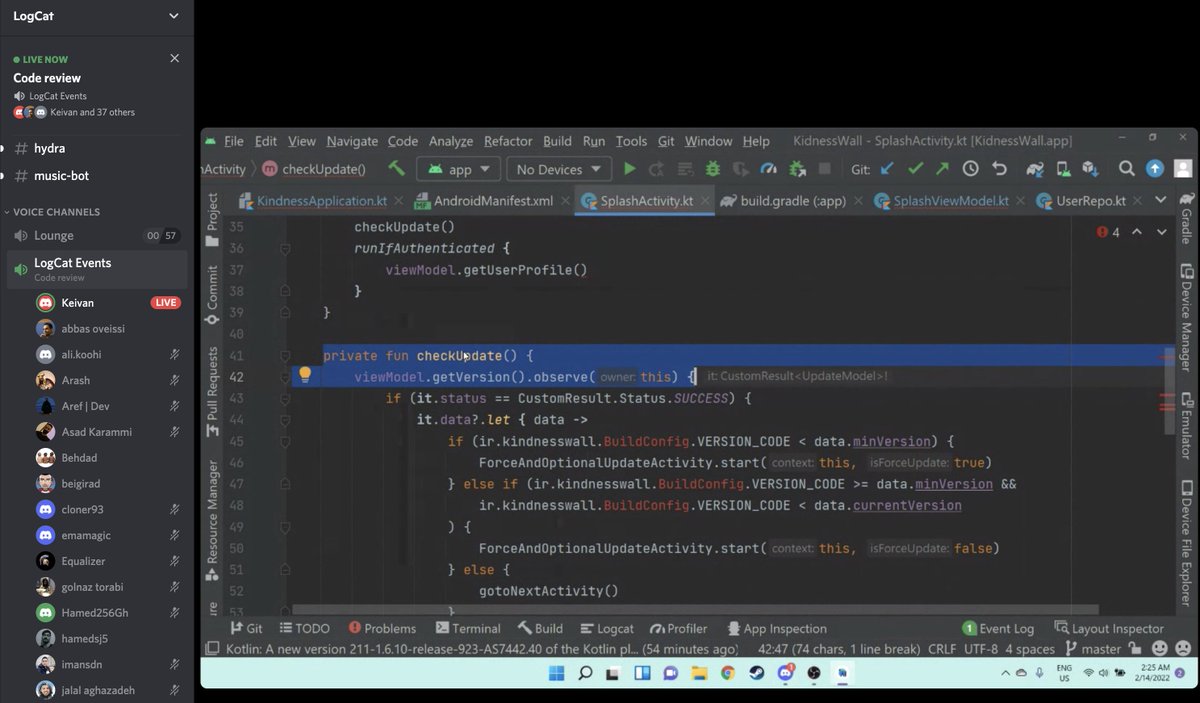The image size is (1200, 703).
Task: Fold the checkUpdate function at line 41
Action: [x=286, y=355]
